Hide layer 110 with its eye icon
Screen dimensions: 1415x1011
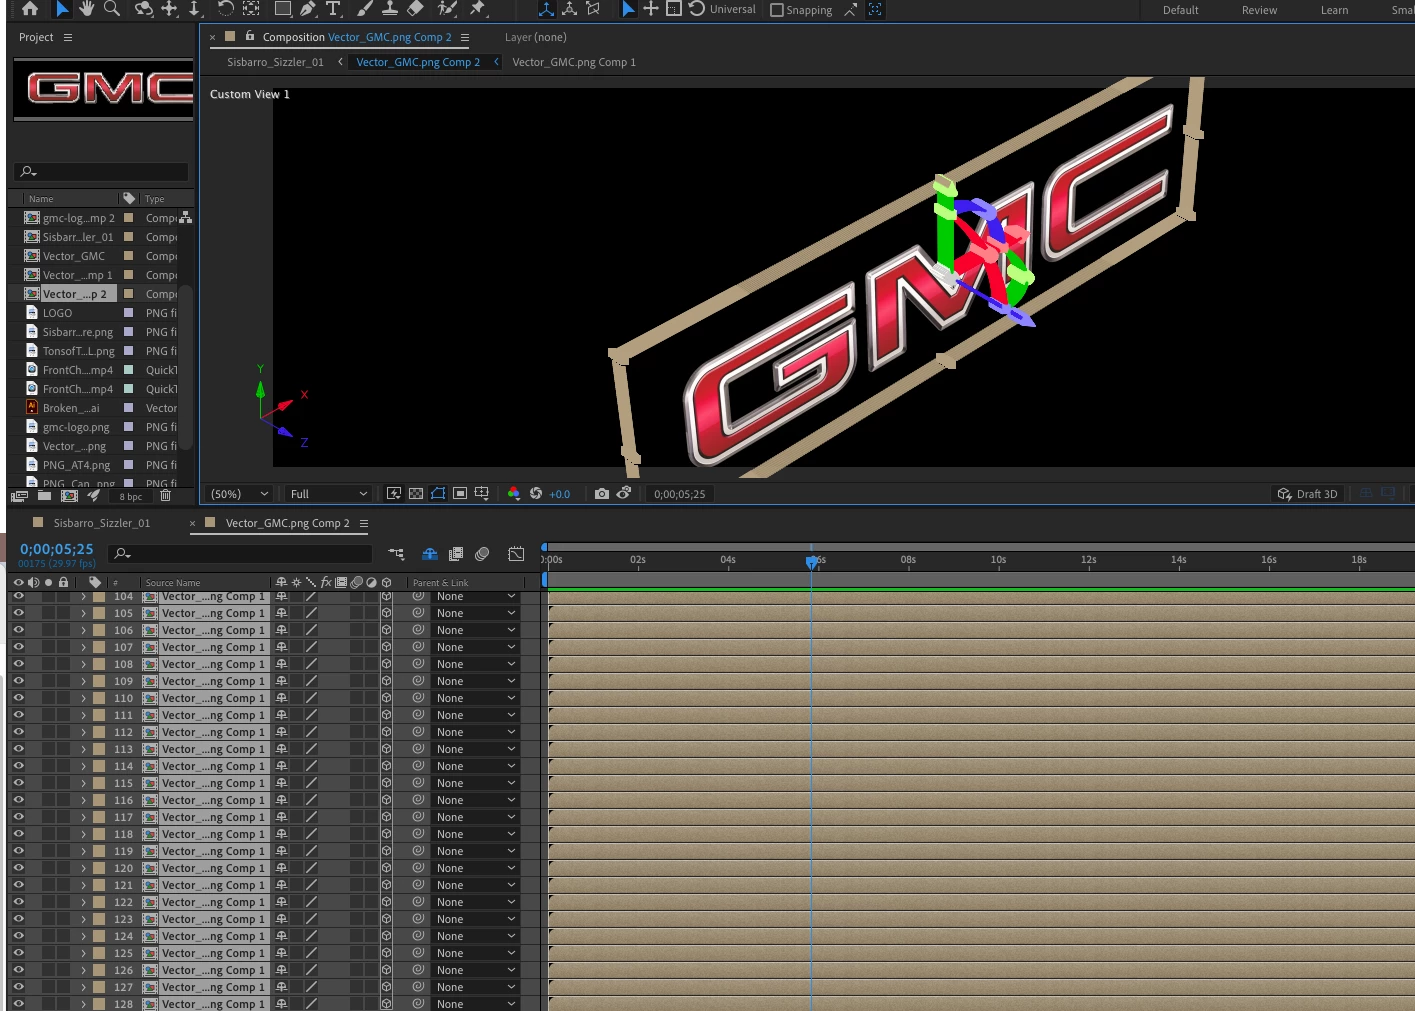click(18, 698)
